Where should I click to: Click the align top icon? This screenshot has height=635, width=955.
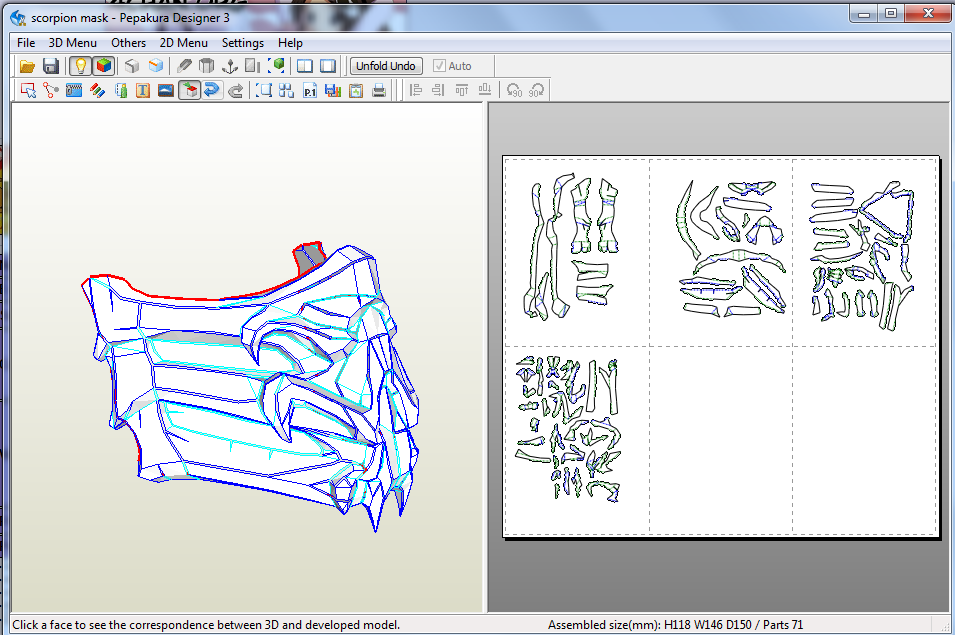pyautogui.click(x=462, y=91)
